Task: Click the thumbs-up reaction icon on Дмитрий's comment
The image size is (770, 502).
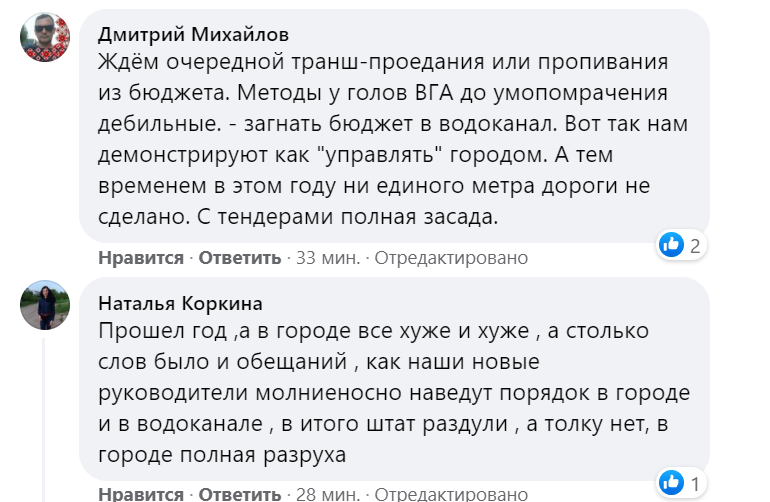Action: point(671,243)
